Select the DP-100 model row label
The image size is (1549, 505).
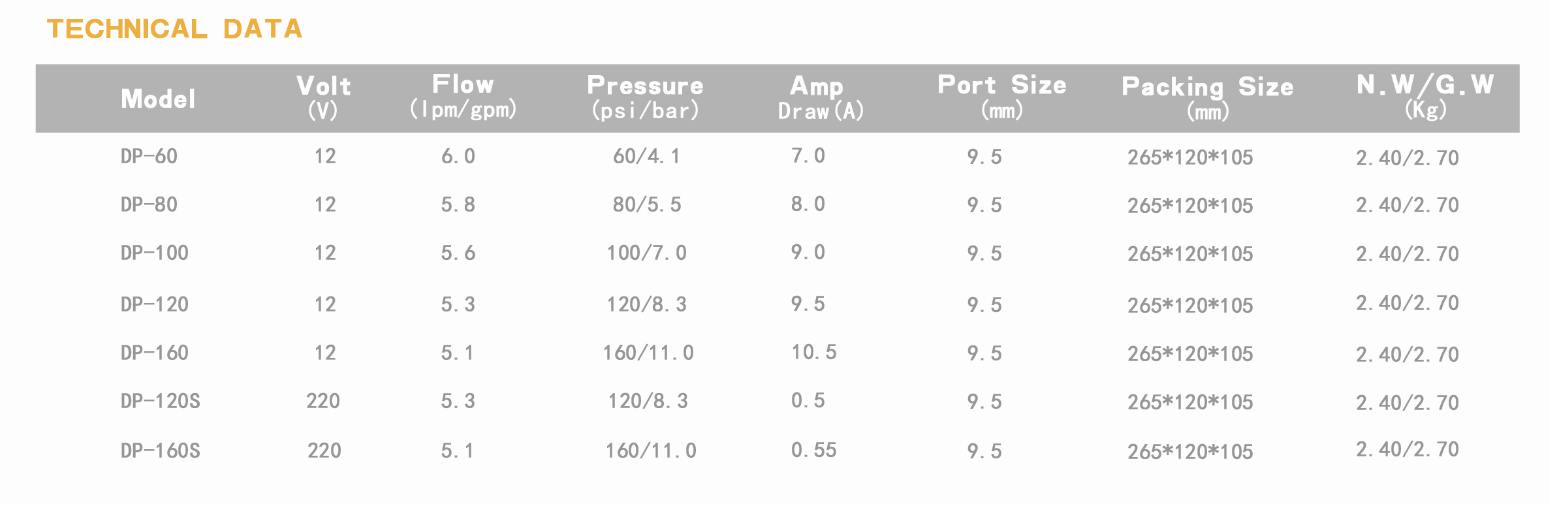(154, 253)
